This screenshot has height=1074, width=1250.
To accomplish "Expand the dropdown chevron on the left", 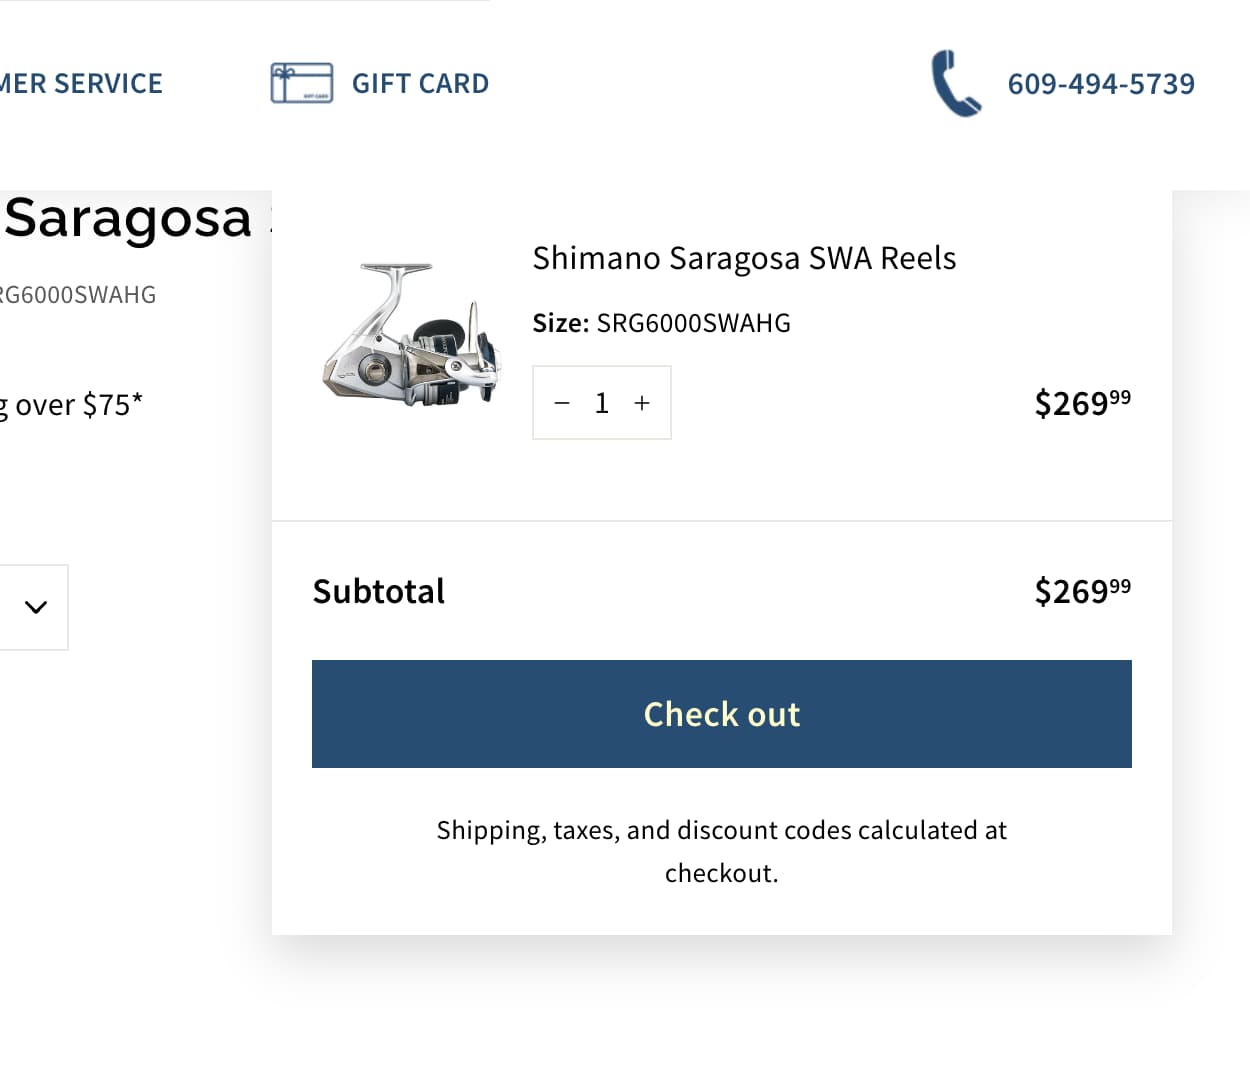I will coord(36,607).
